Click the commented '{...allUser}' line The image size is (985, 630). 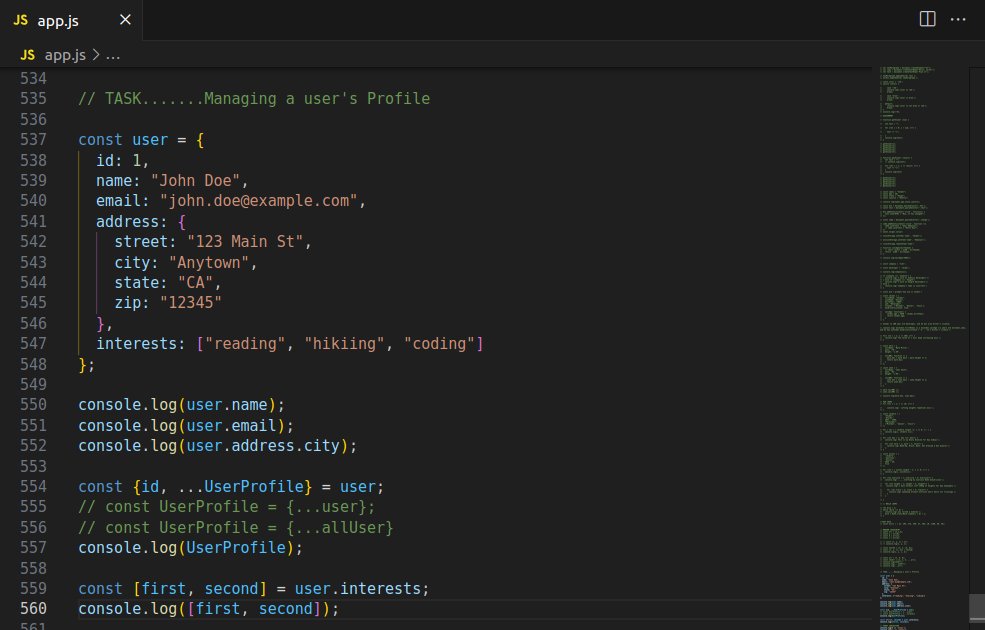[236, 527]
